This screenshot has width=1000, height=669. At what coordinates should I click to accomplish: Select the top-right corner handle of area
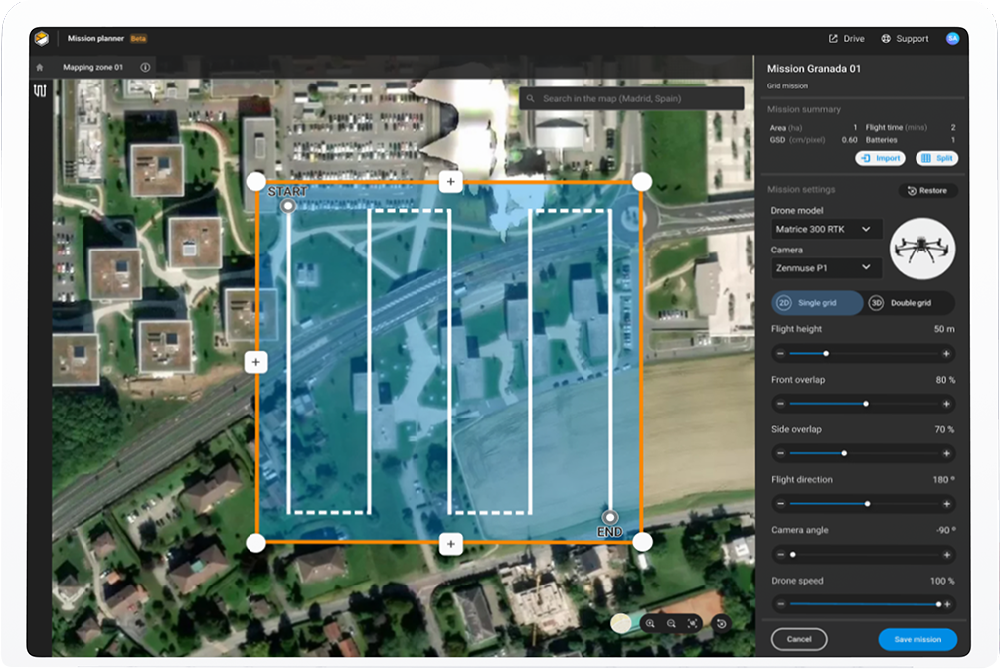(x=642, y=182)
